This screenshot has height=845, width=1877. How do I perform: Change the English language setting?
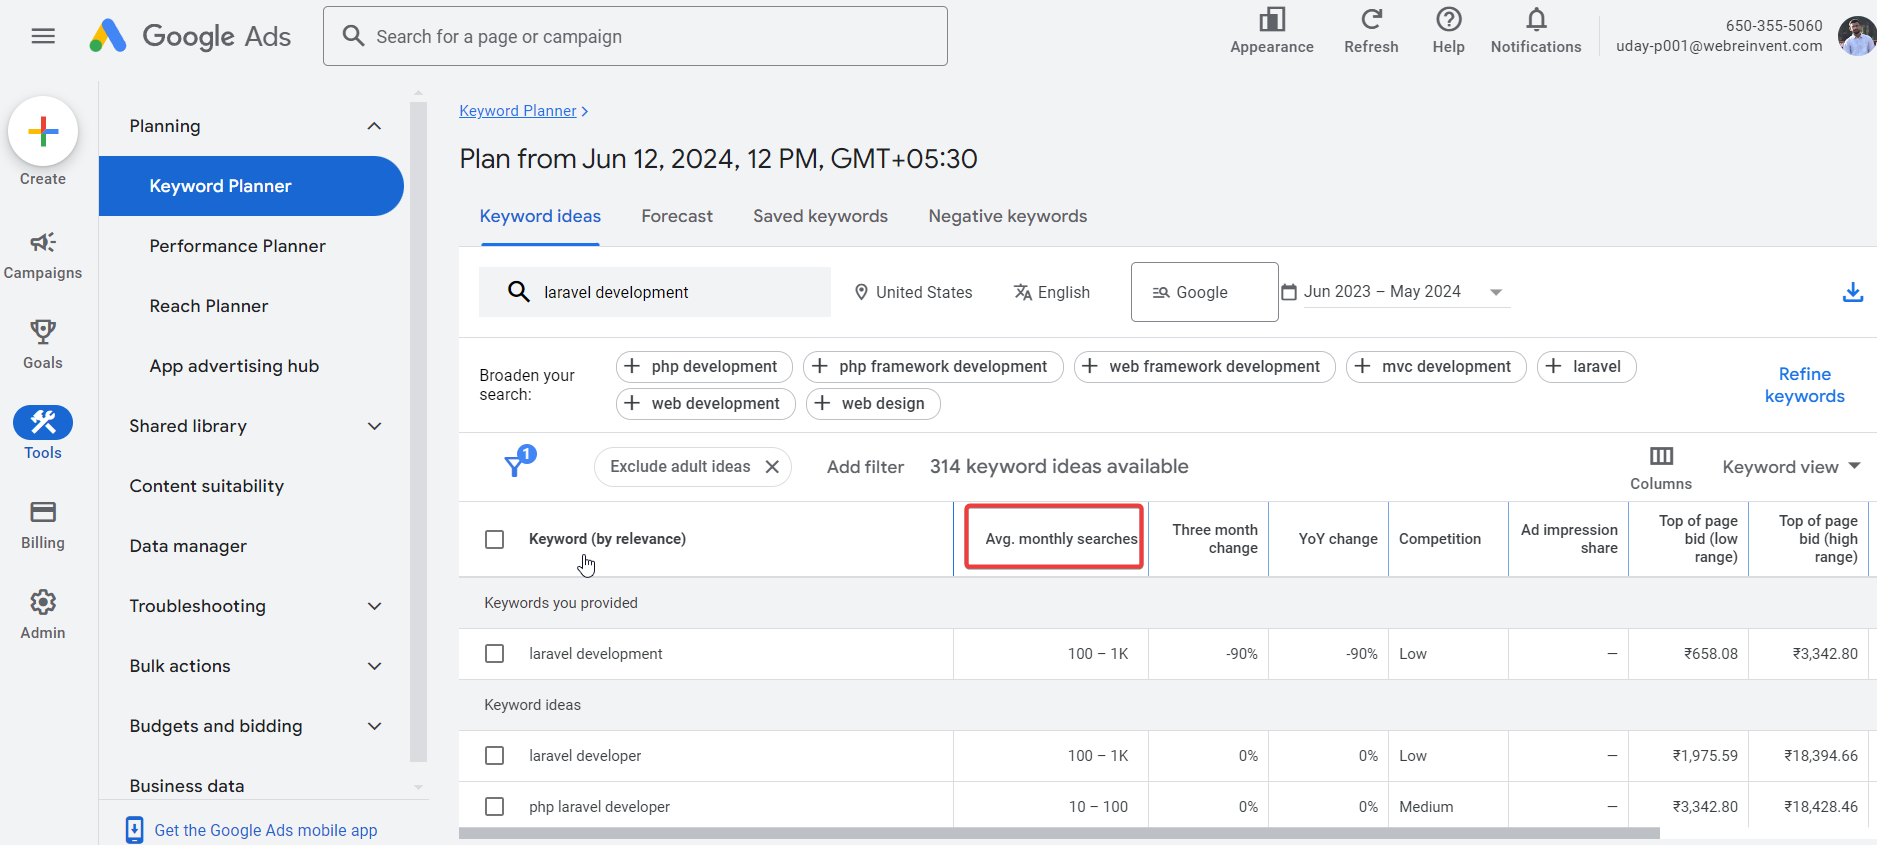(x=1051, y=292)
